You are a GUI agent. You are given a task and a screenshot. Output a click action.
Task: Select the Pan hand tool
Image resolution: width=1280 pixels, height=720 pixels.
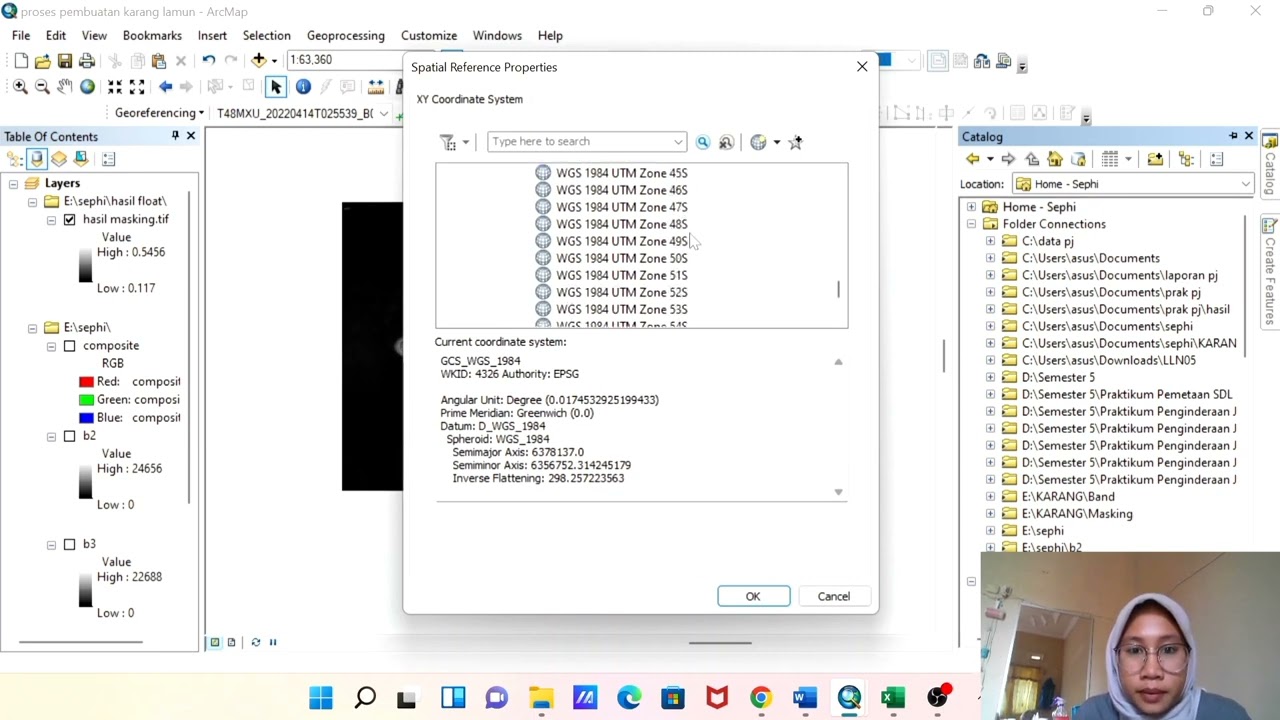65,87
